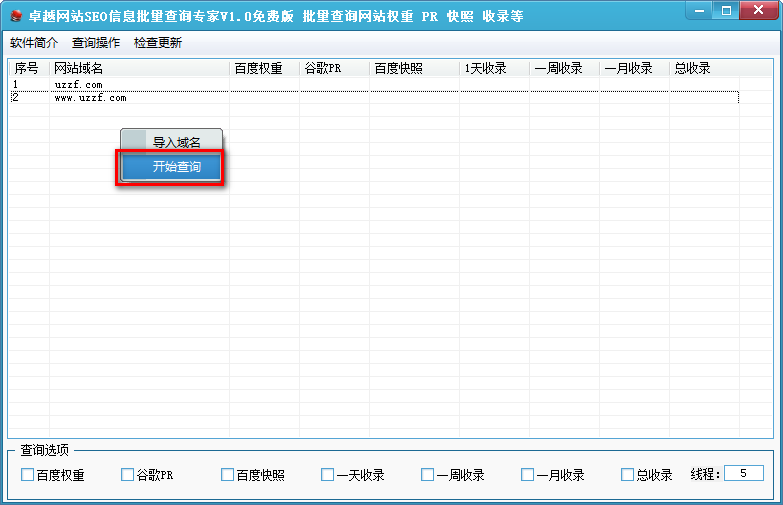The height and width of the screenshot is (505, 783).
Task: Maximize the application window
Action: click(x=726, y=10)
